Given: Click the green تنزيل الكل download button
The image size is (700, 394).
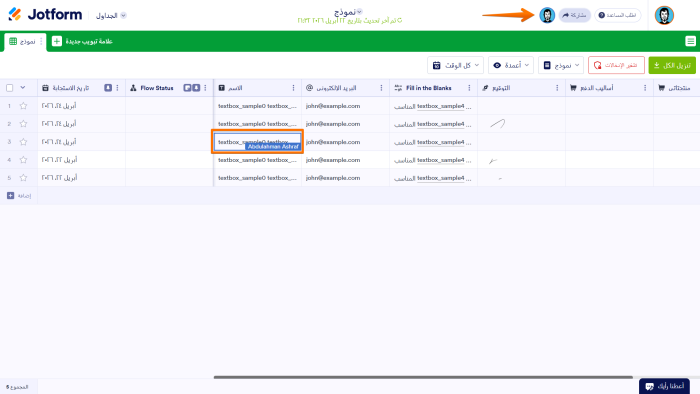Looking at the screenshot, I should 672,65.
